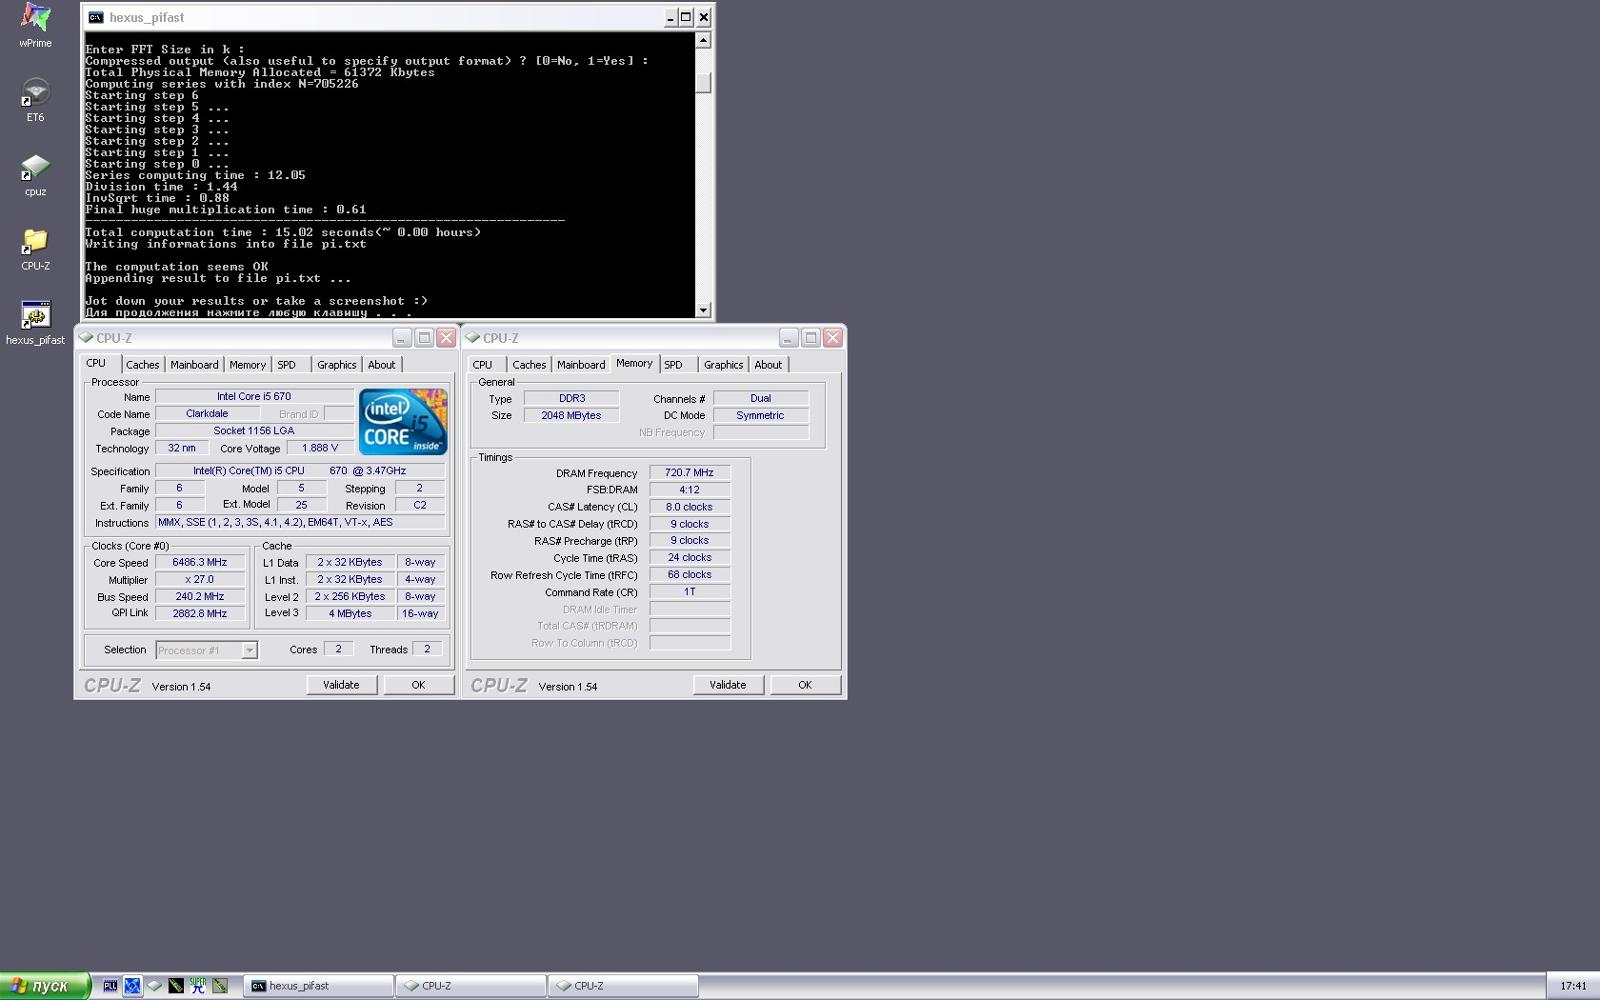Screen dimensions: 1600x1000
Task: Click the Cycle Time value '24 clocks'
Action: pos(690,557)
